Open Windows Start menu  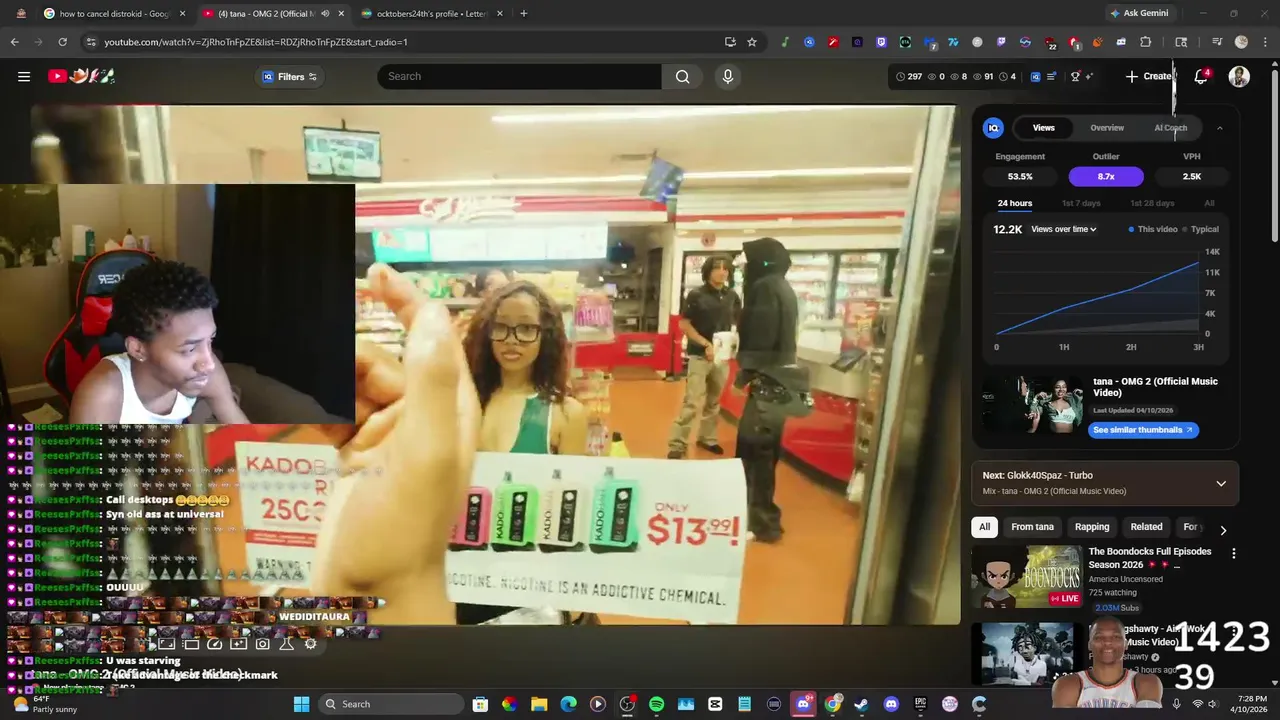(301, 704)
